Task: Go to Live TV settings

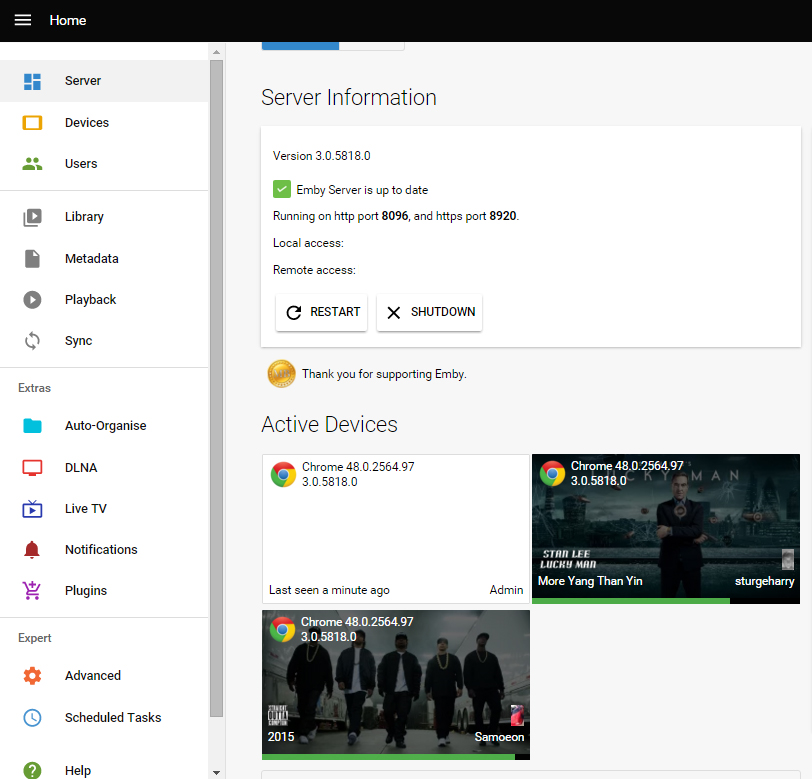Action: pos(85,509)
